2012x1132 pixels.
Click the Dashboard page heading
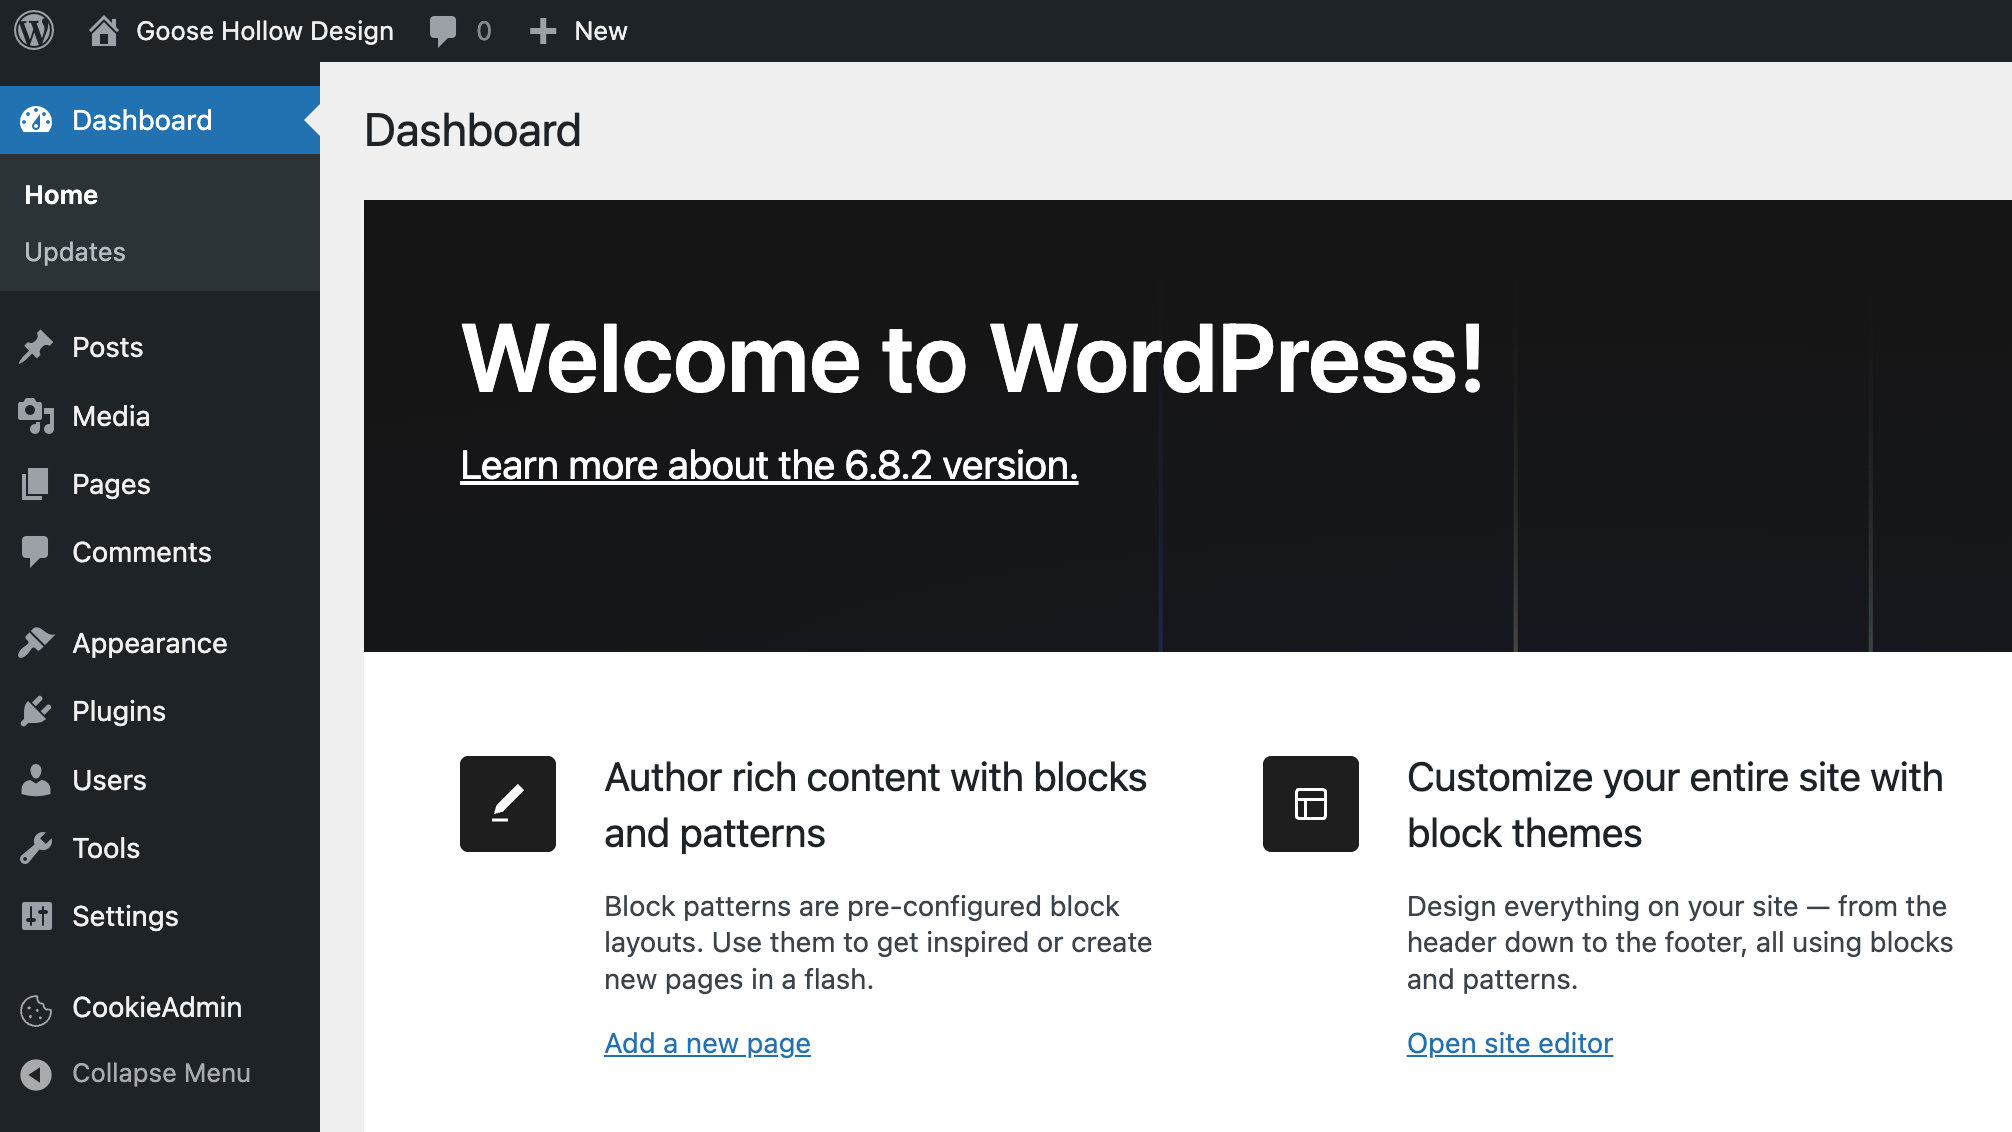pos(472,130)
